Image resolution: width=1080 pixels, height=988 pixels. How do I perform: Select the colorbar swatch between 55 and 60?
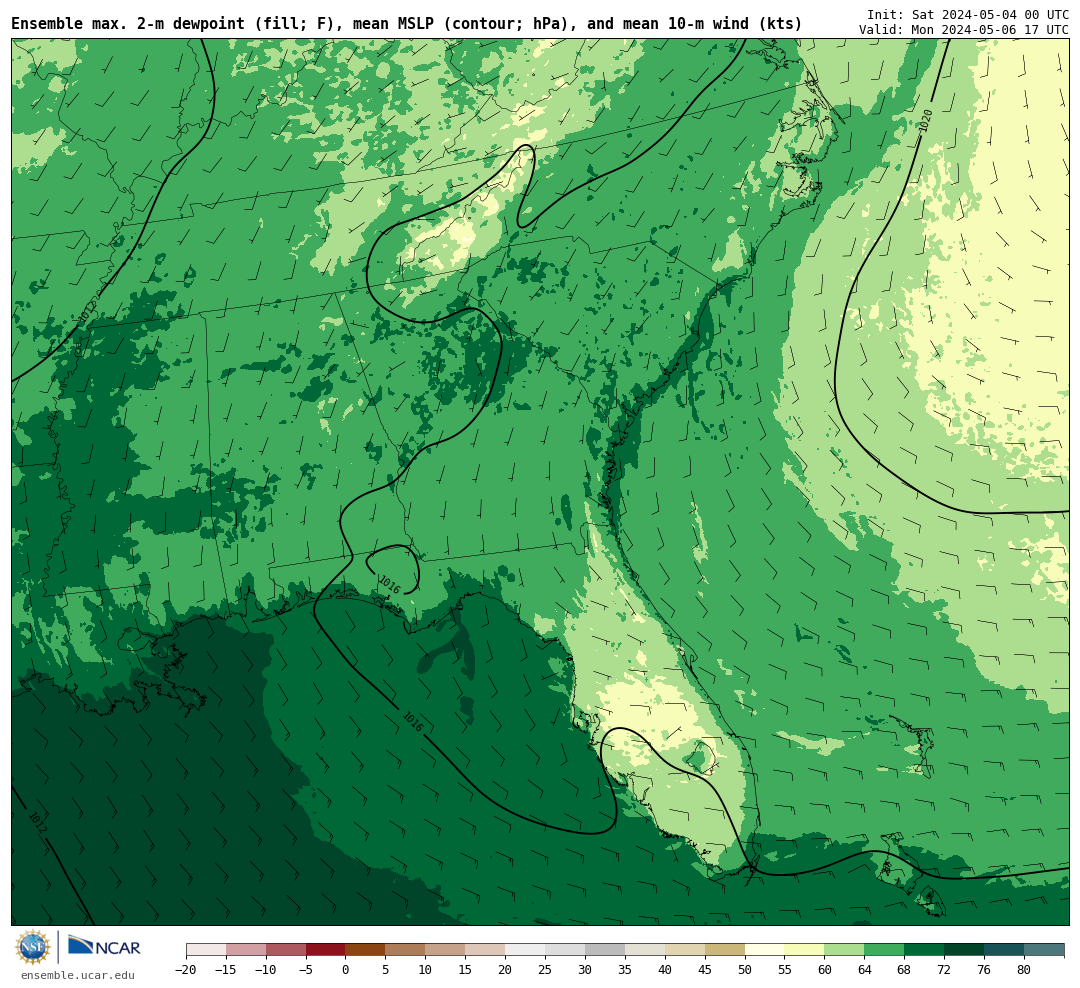805,950
